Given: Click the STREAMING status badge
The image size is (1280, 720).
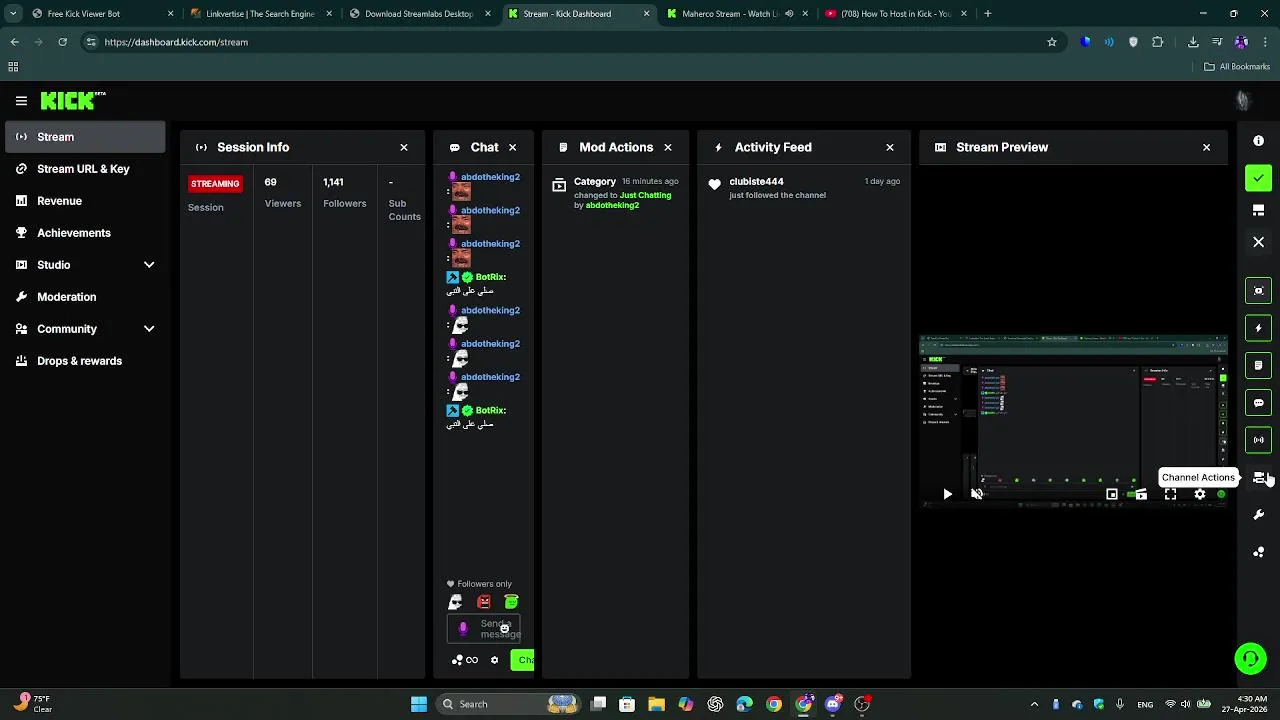Looking at the screenshot, I should [215, 184].
